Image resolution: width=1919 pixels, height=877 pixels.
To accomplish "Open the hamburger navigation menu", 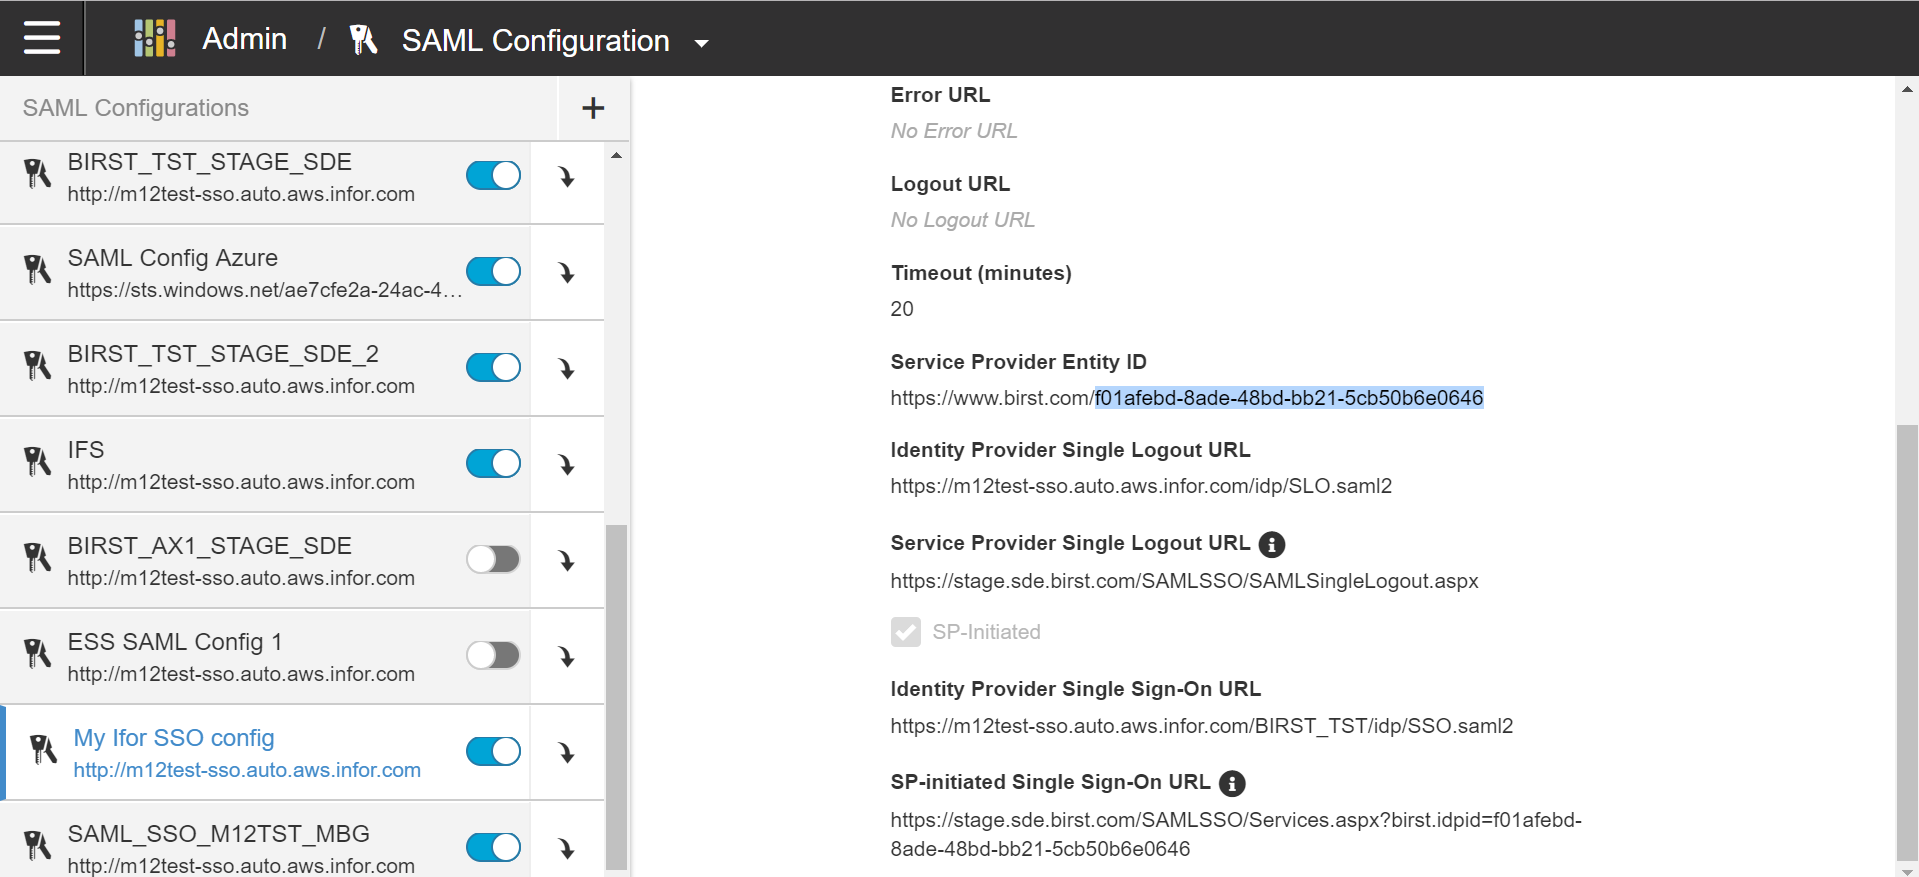I will point(42,38).
